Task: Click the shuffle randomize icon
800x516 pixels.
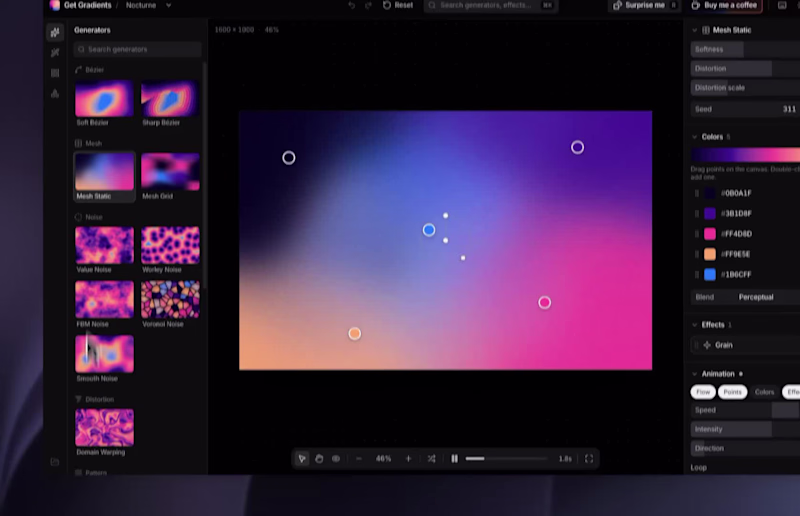Action: click(x=431, y=459)
